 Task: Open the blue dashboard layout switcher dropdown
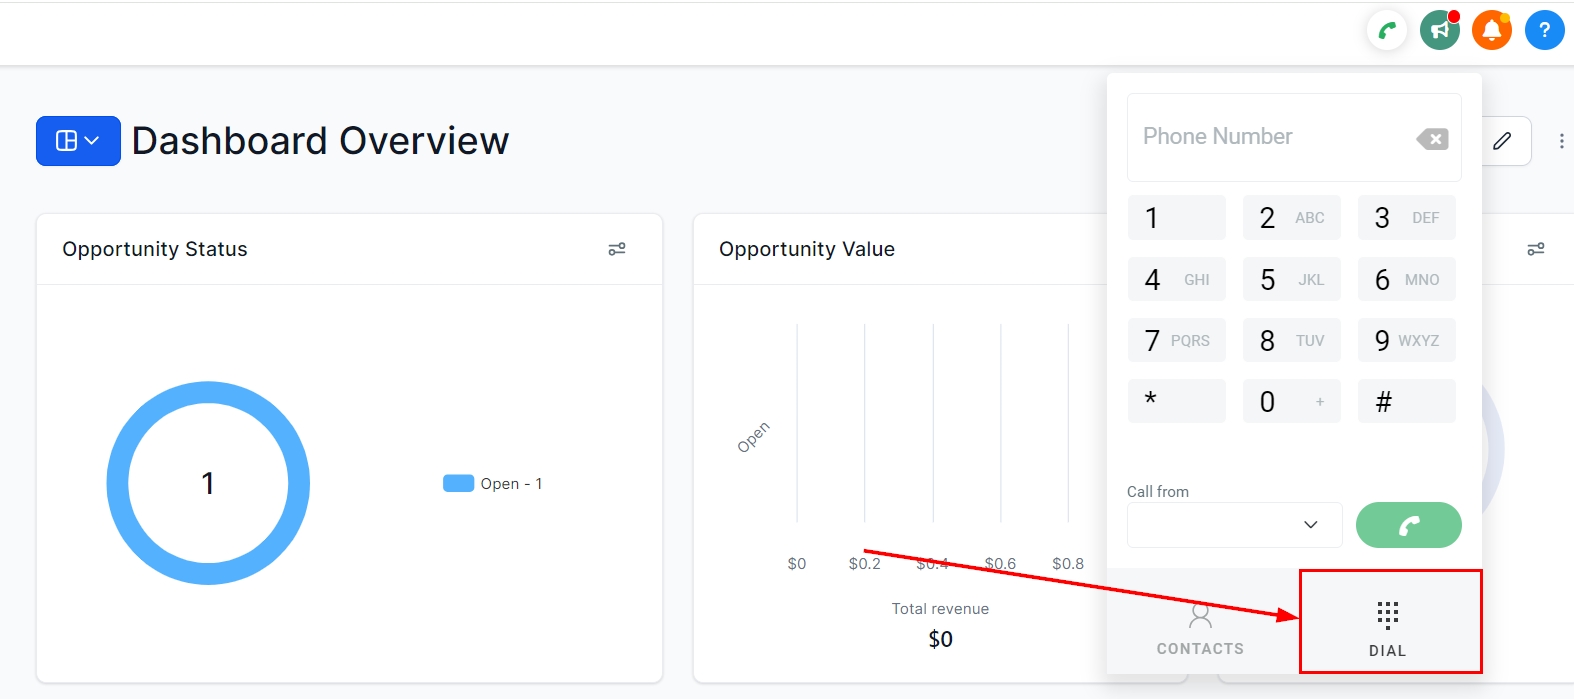coord(78,141)
